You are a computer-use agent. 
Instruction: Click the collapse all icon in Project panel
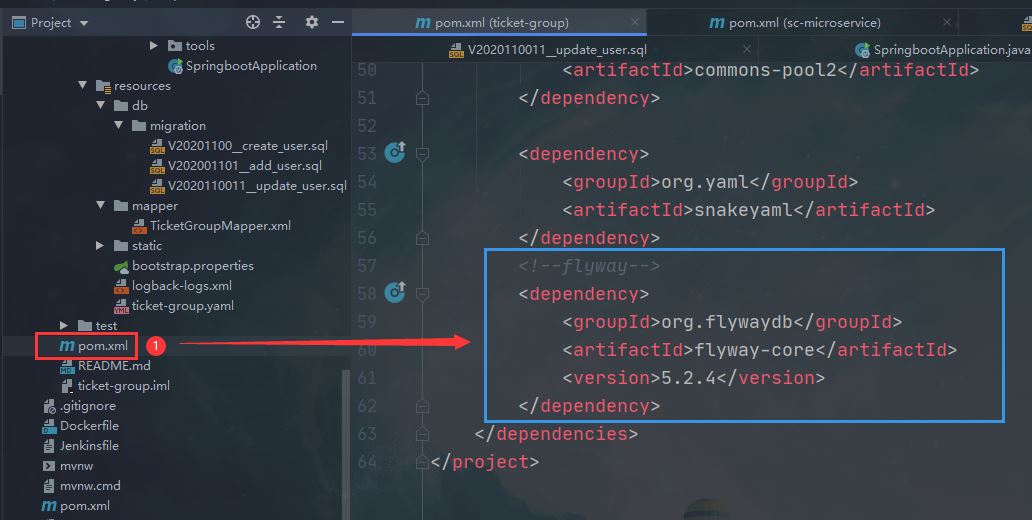(279, 22)
